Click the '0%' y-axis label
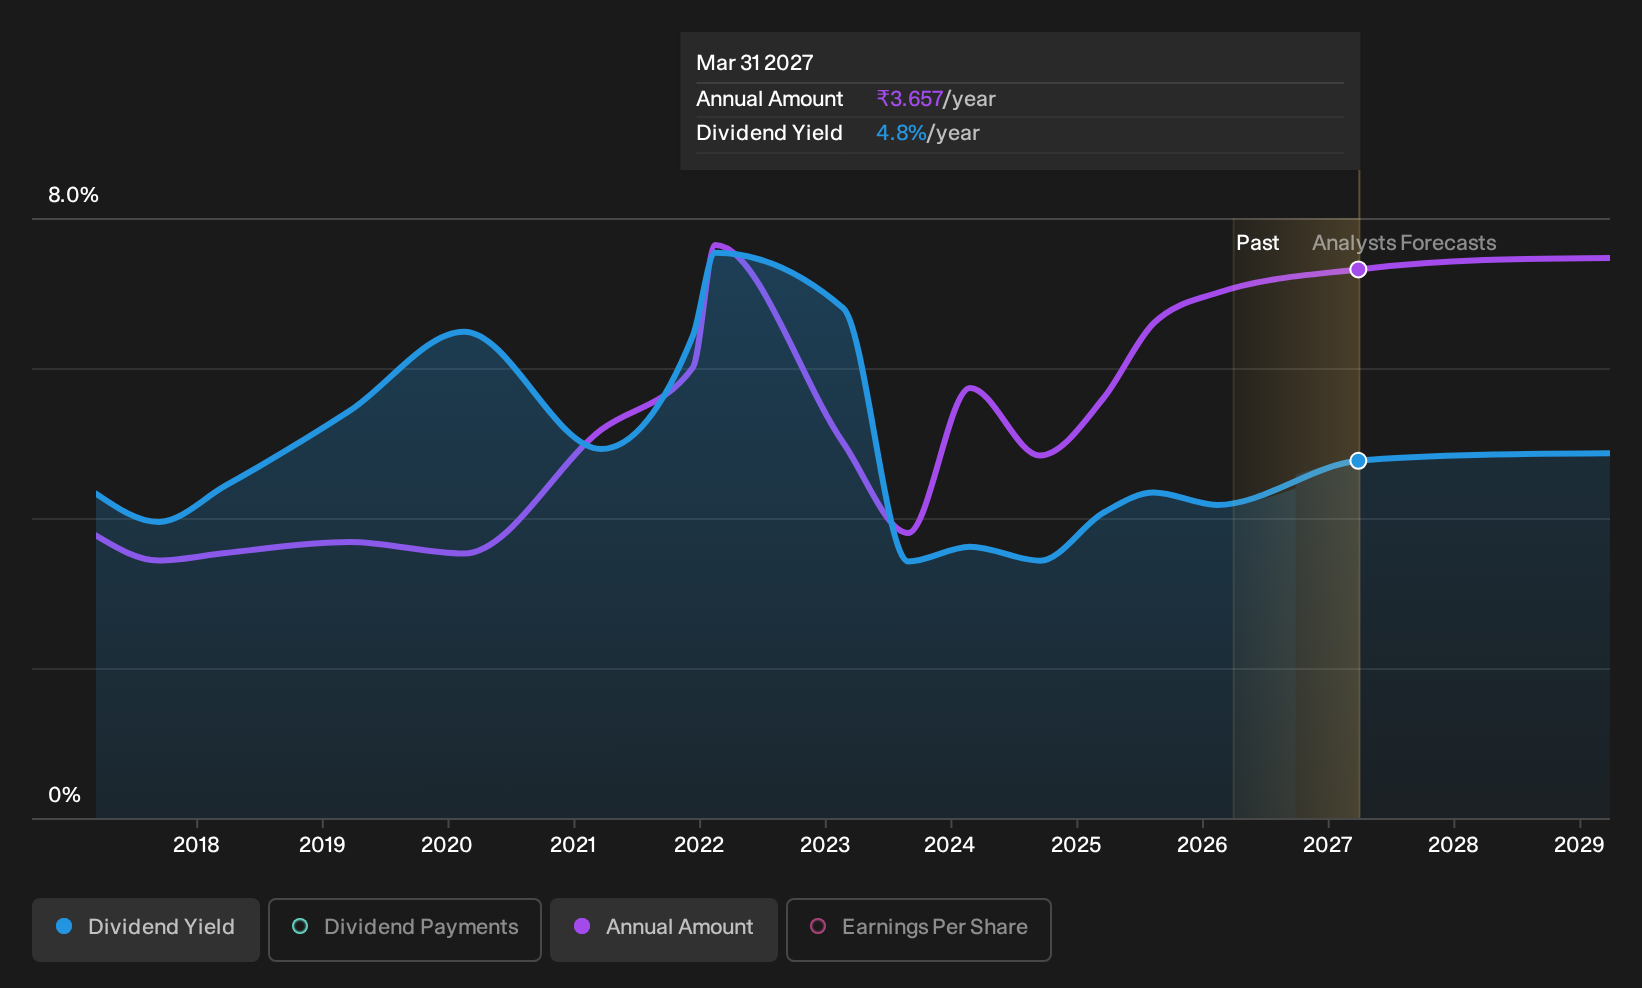 [x=64, y=795]
